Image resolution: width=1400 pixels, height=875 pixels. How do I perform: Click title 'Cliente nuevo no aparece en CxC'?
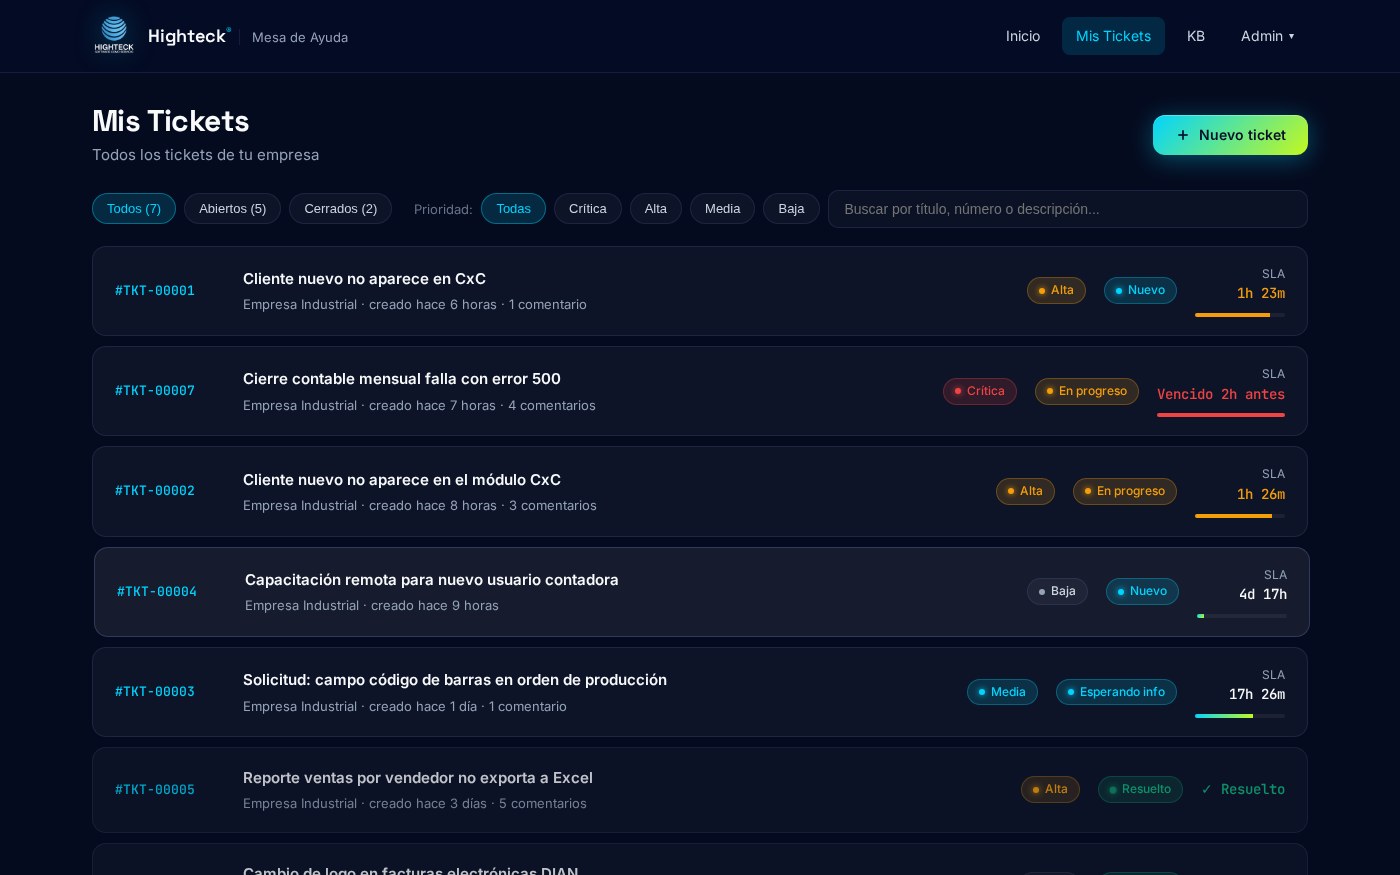coord(364,279)
